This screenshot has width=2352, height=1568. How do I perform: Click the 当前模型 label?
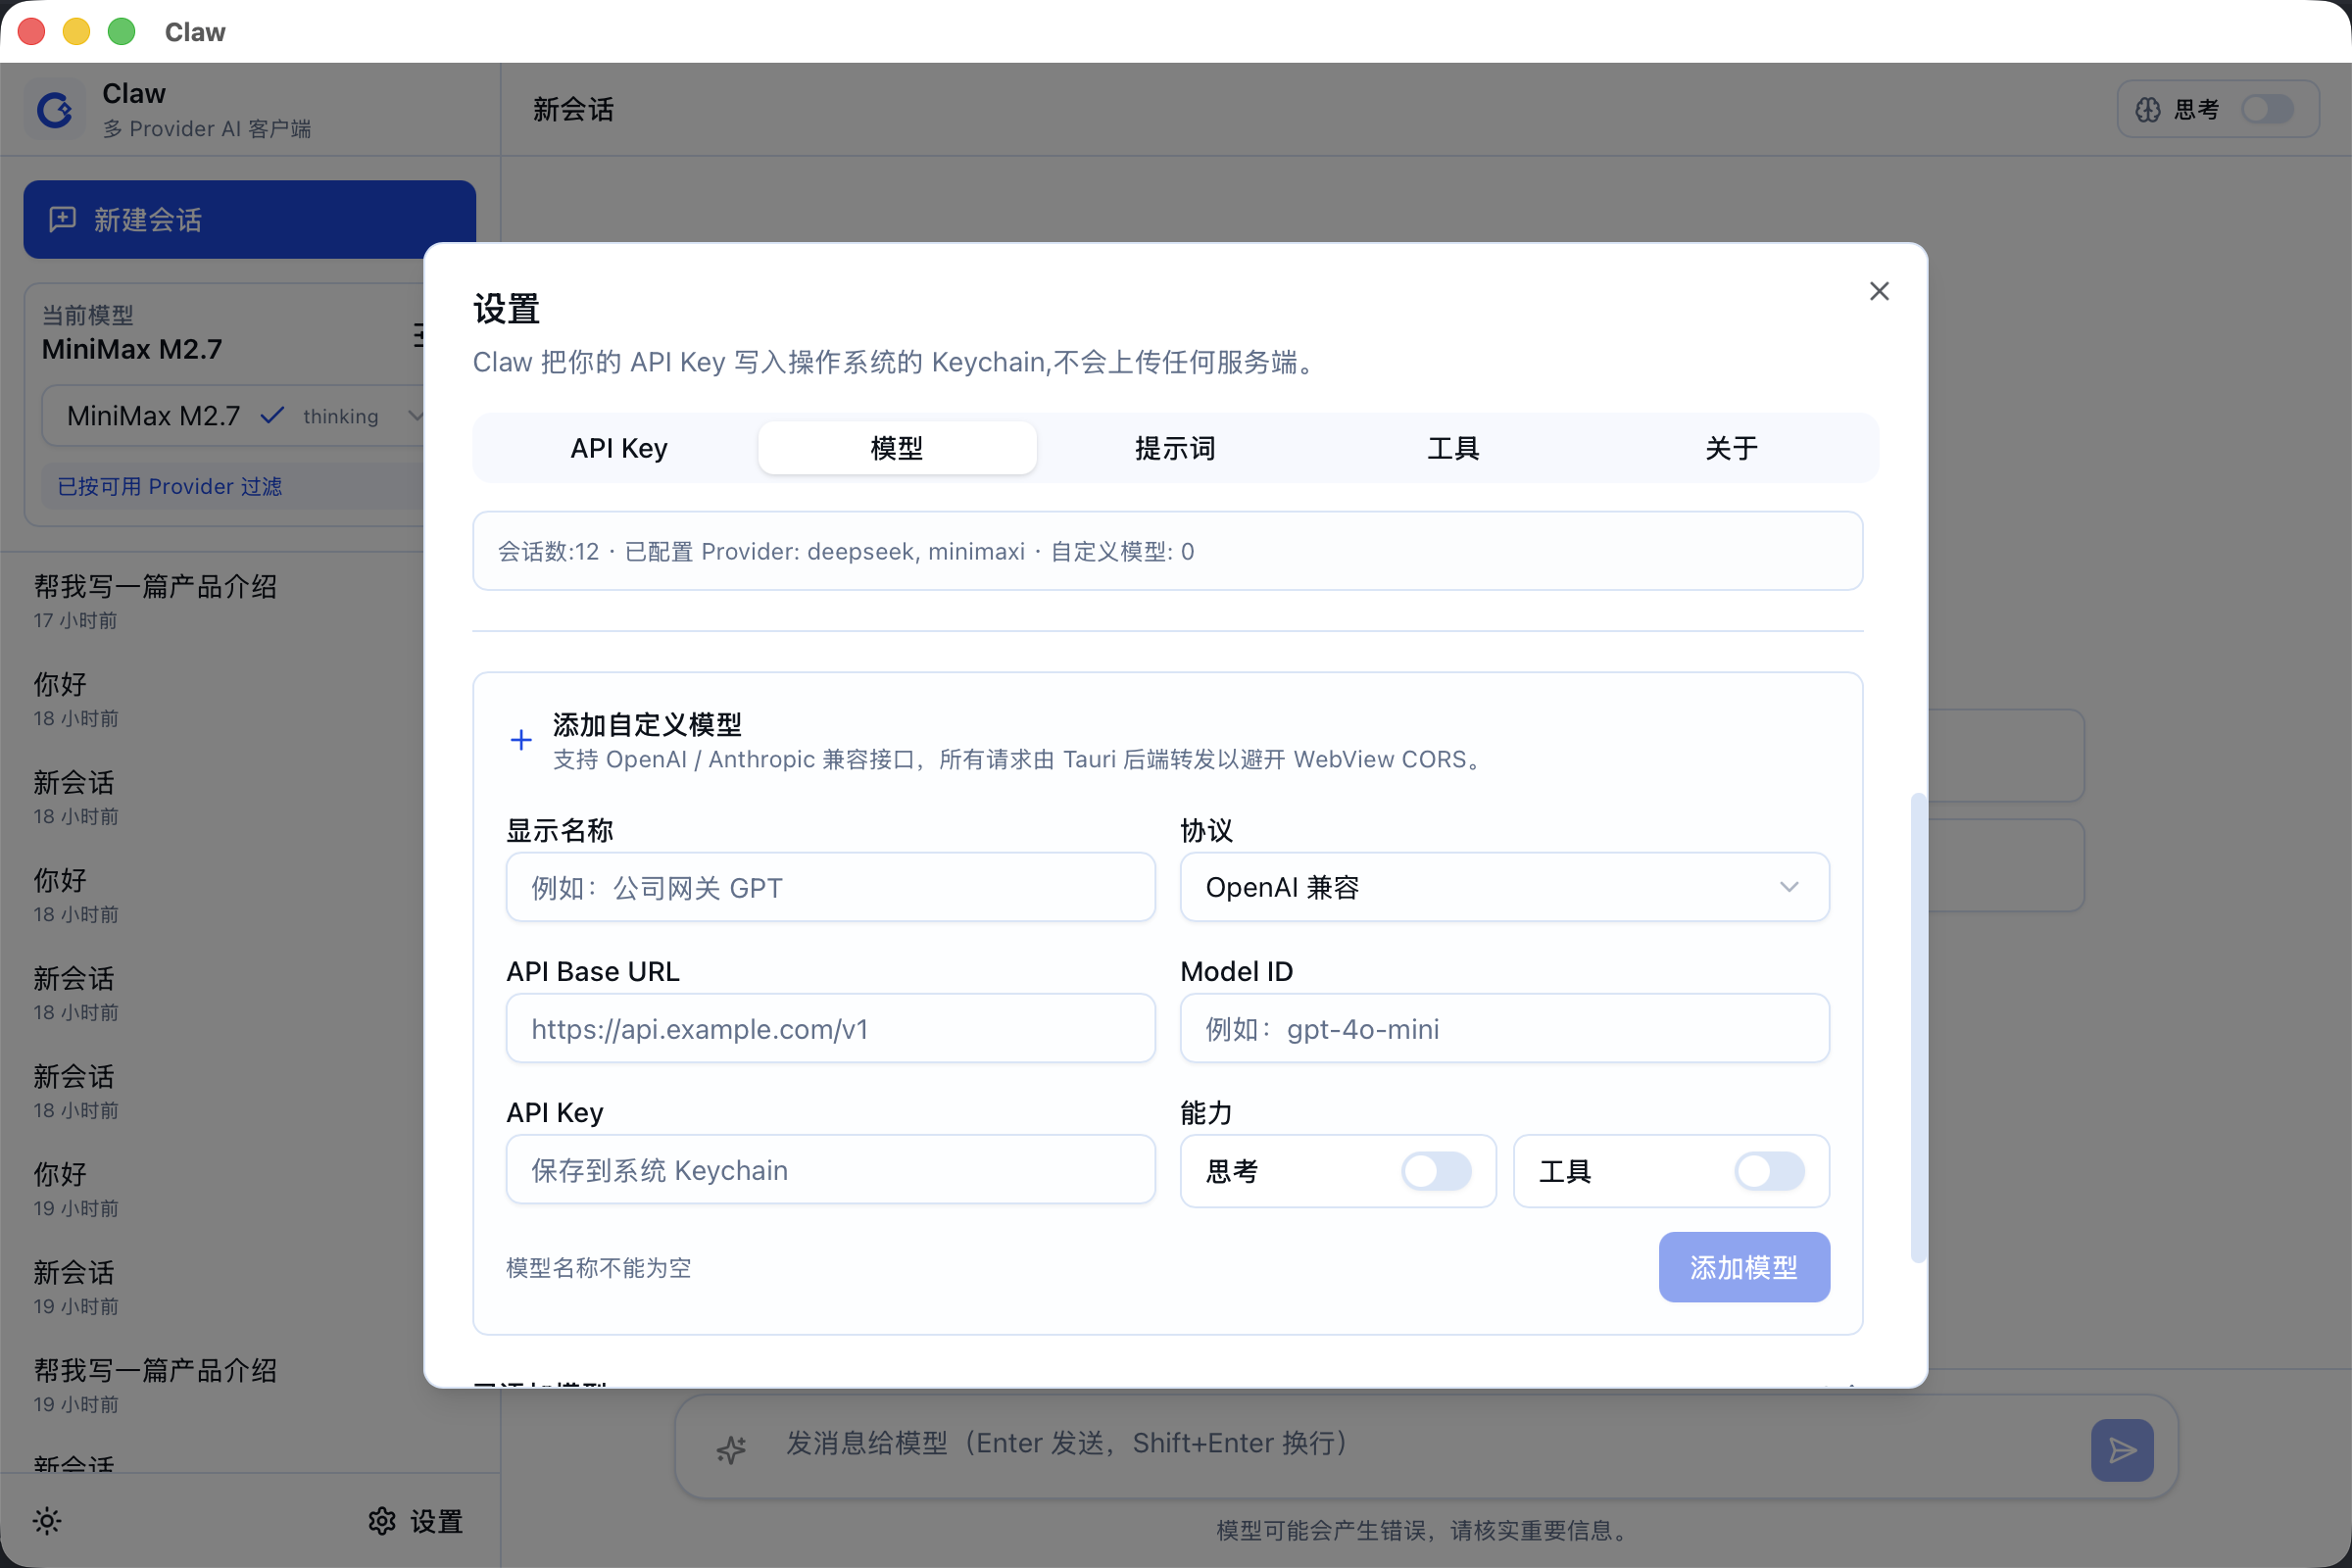pyautogui.click(x=88, y=315)
